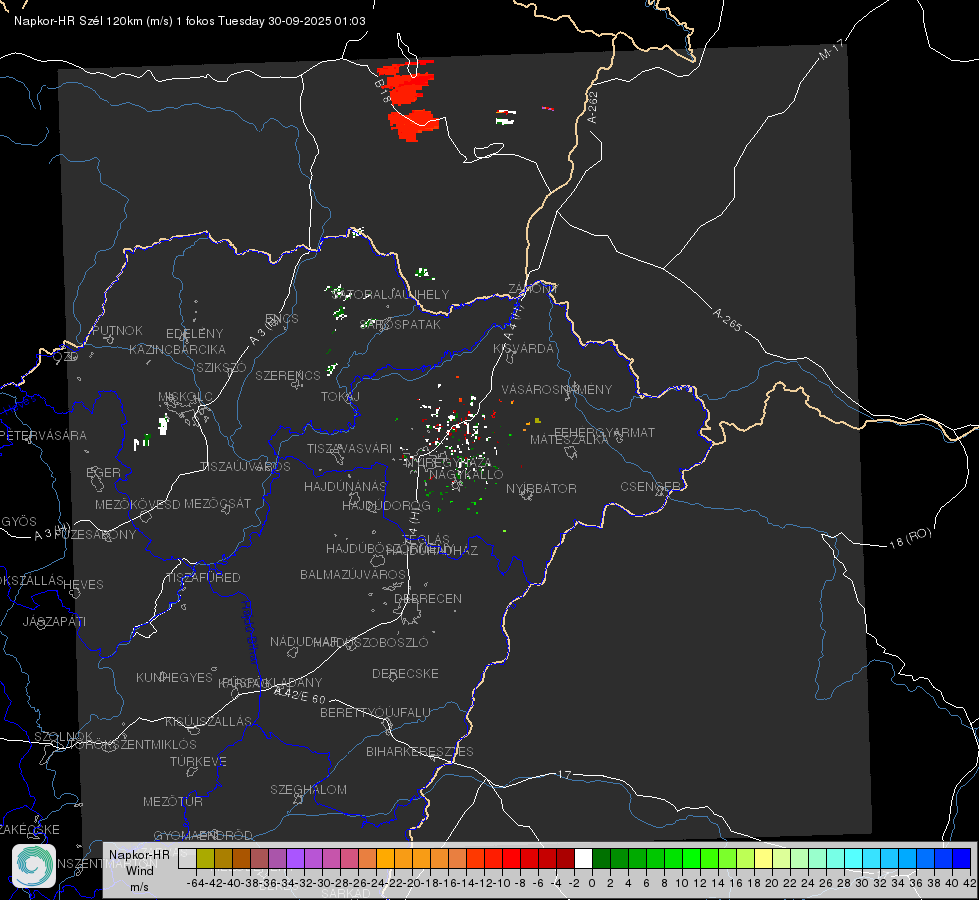Click the M-17 road label
Screen dimensions: 979x900
(x=832, y=50)
